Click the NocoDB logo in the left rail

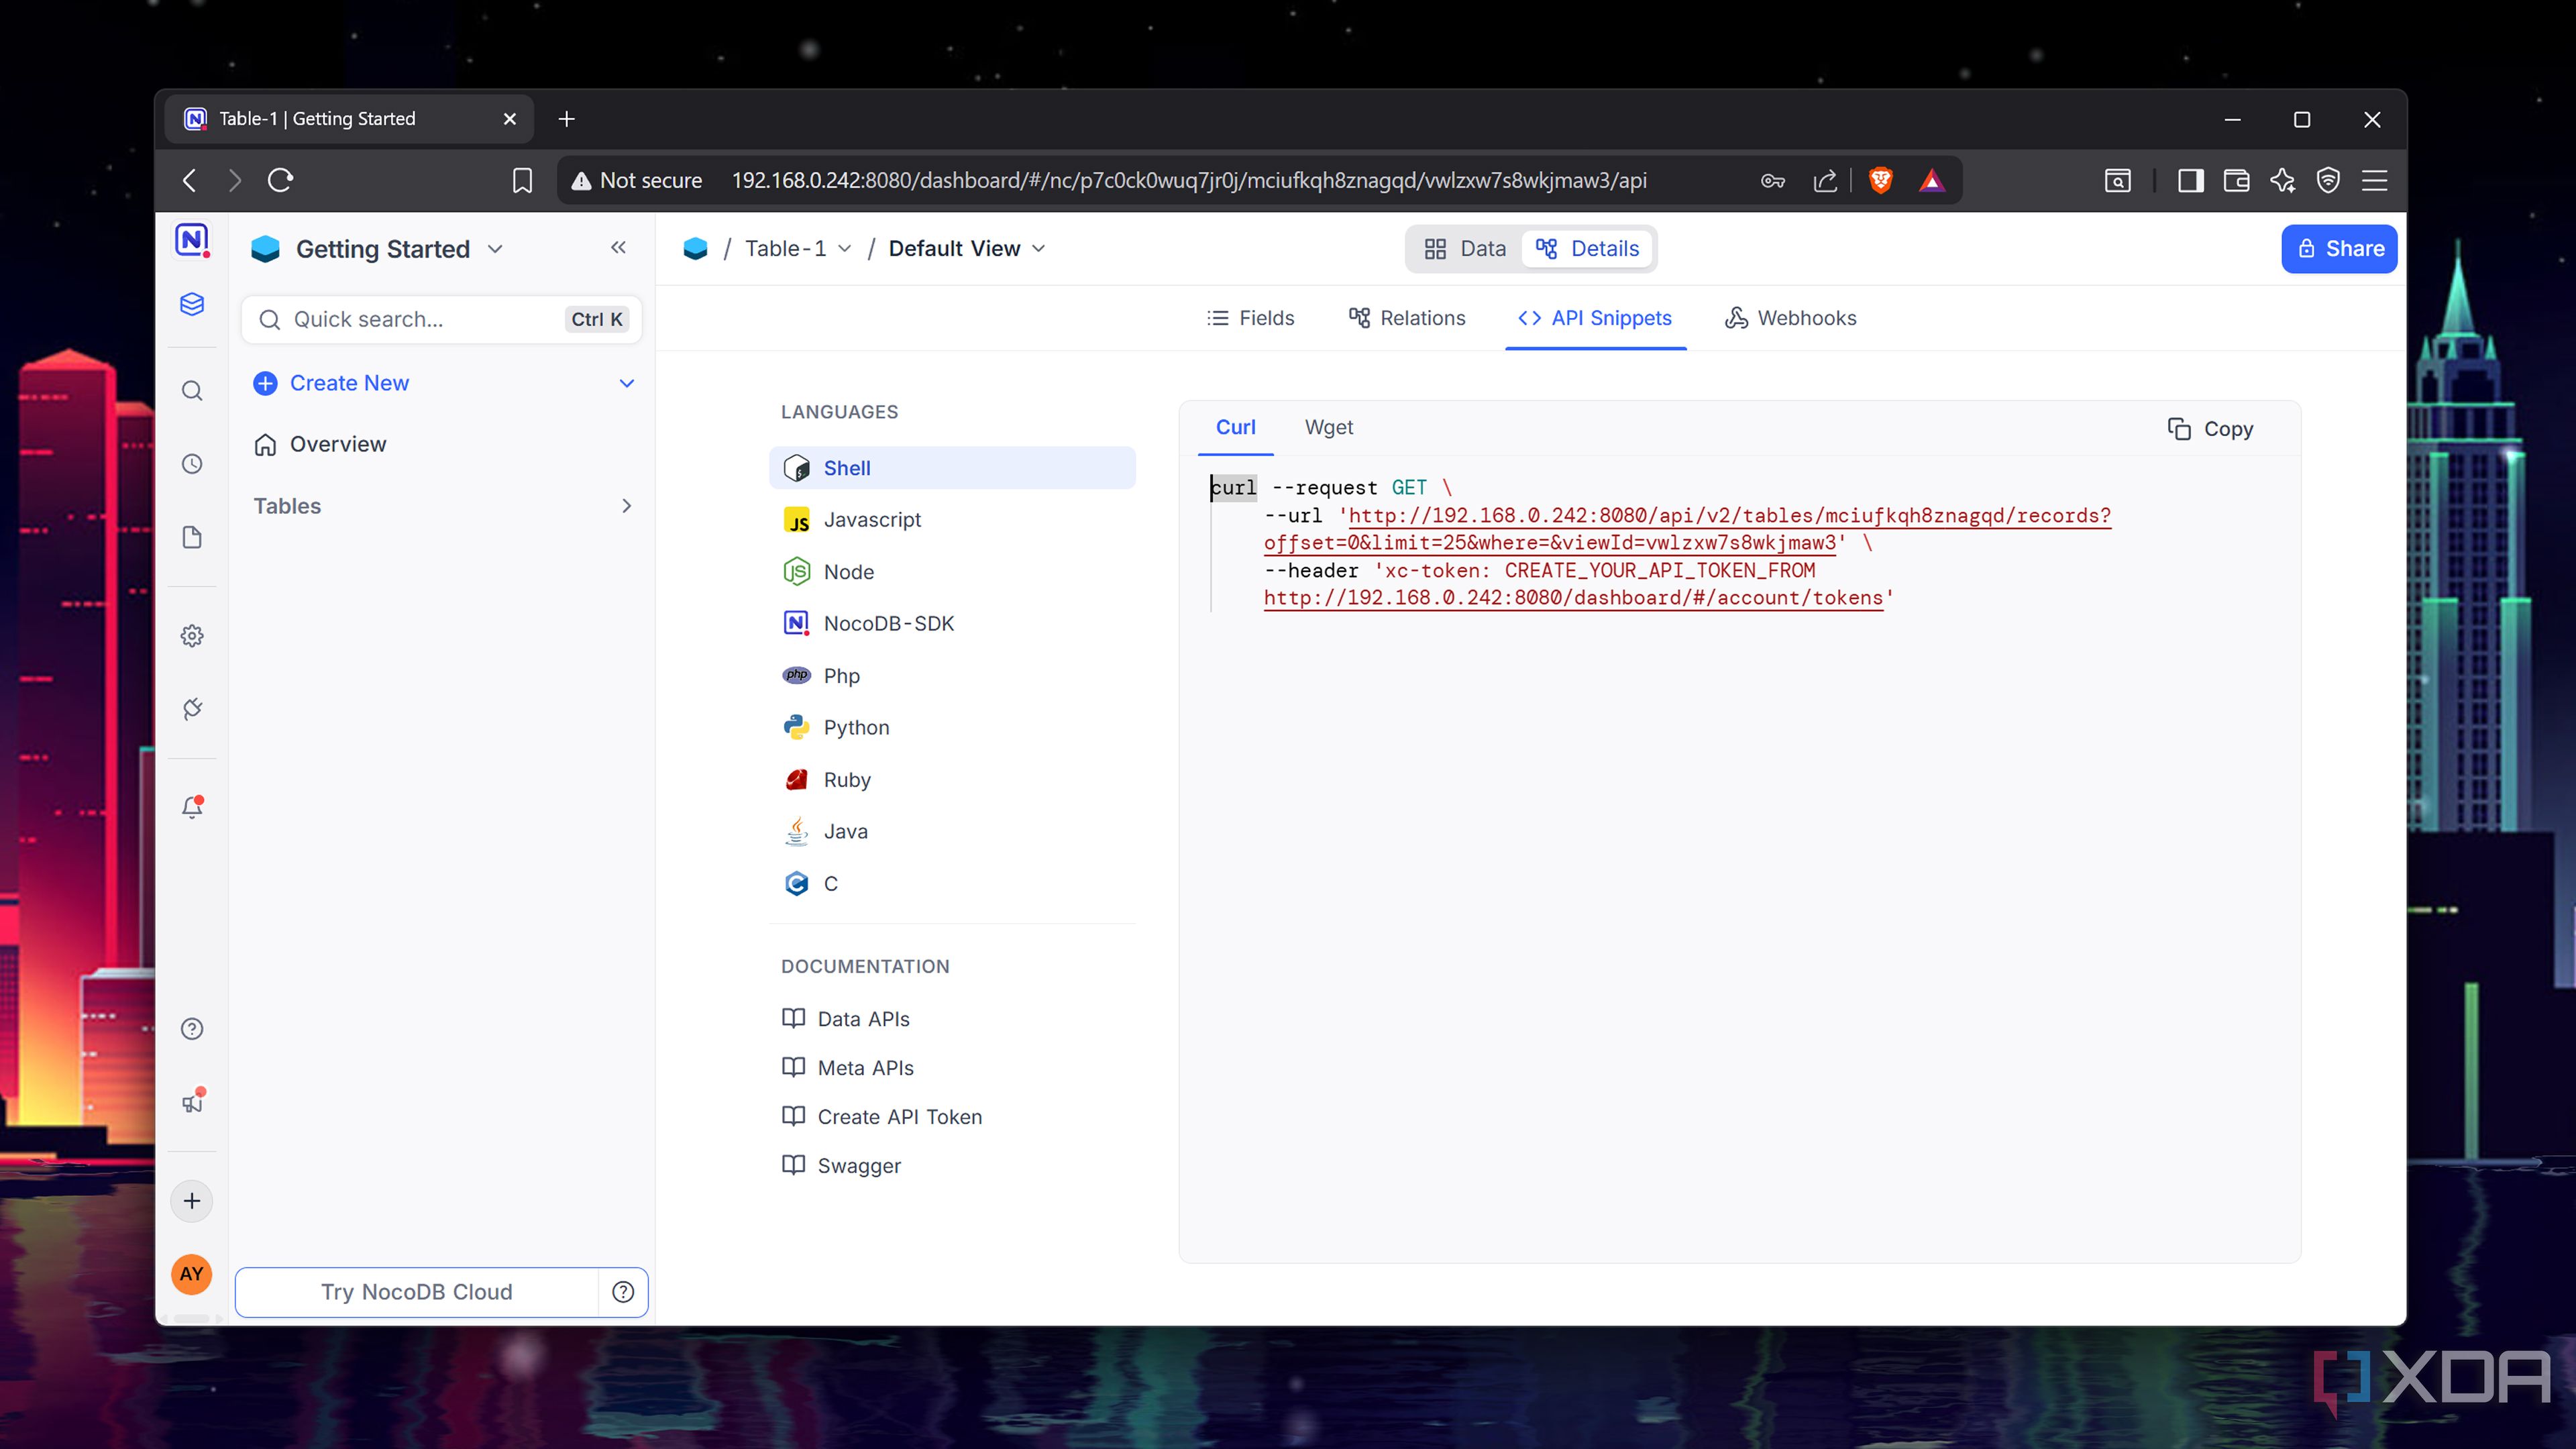(192, 240)
